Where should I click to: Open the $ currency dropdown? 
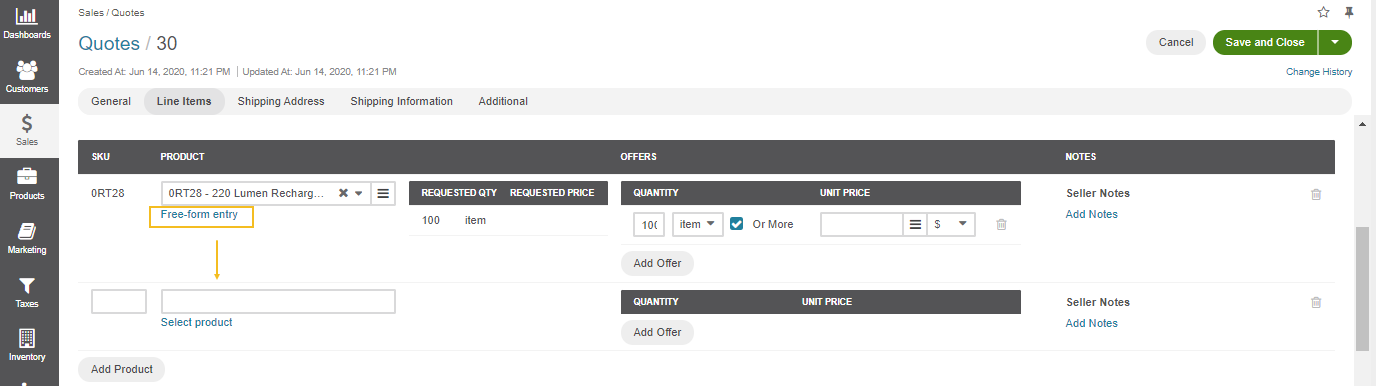[951, 224]
